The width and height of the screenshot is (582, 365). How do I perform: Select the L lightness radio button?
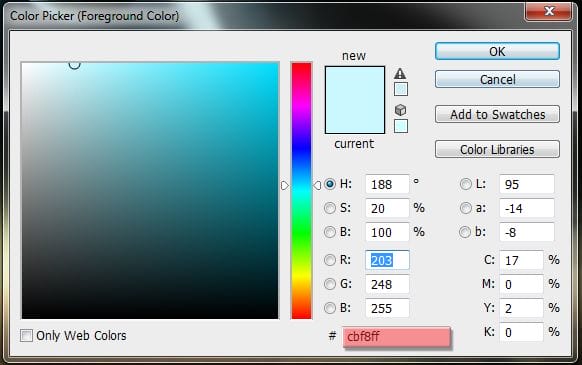pyautogui.click(x=465, y=184)
